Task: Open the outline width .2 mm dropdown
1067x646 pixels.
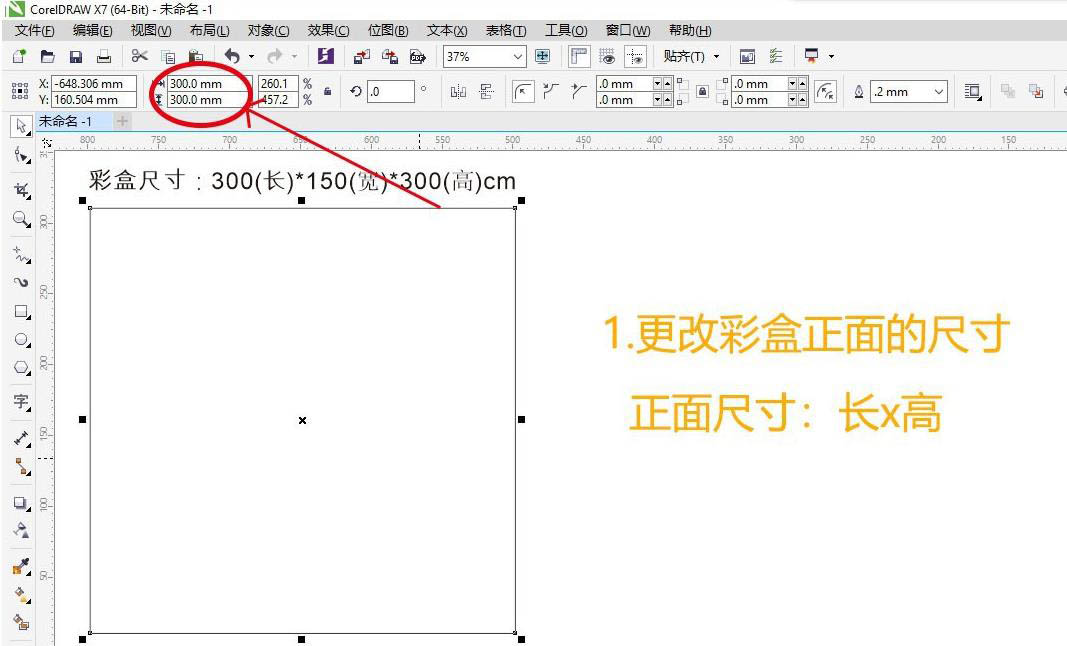Action: 938,91
